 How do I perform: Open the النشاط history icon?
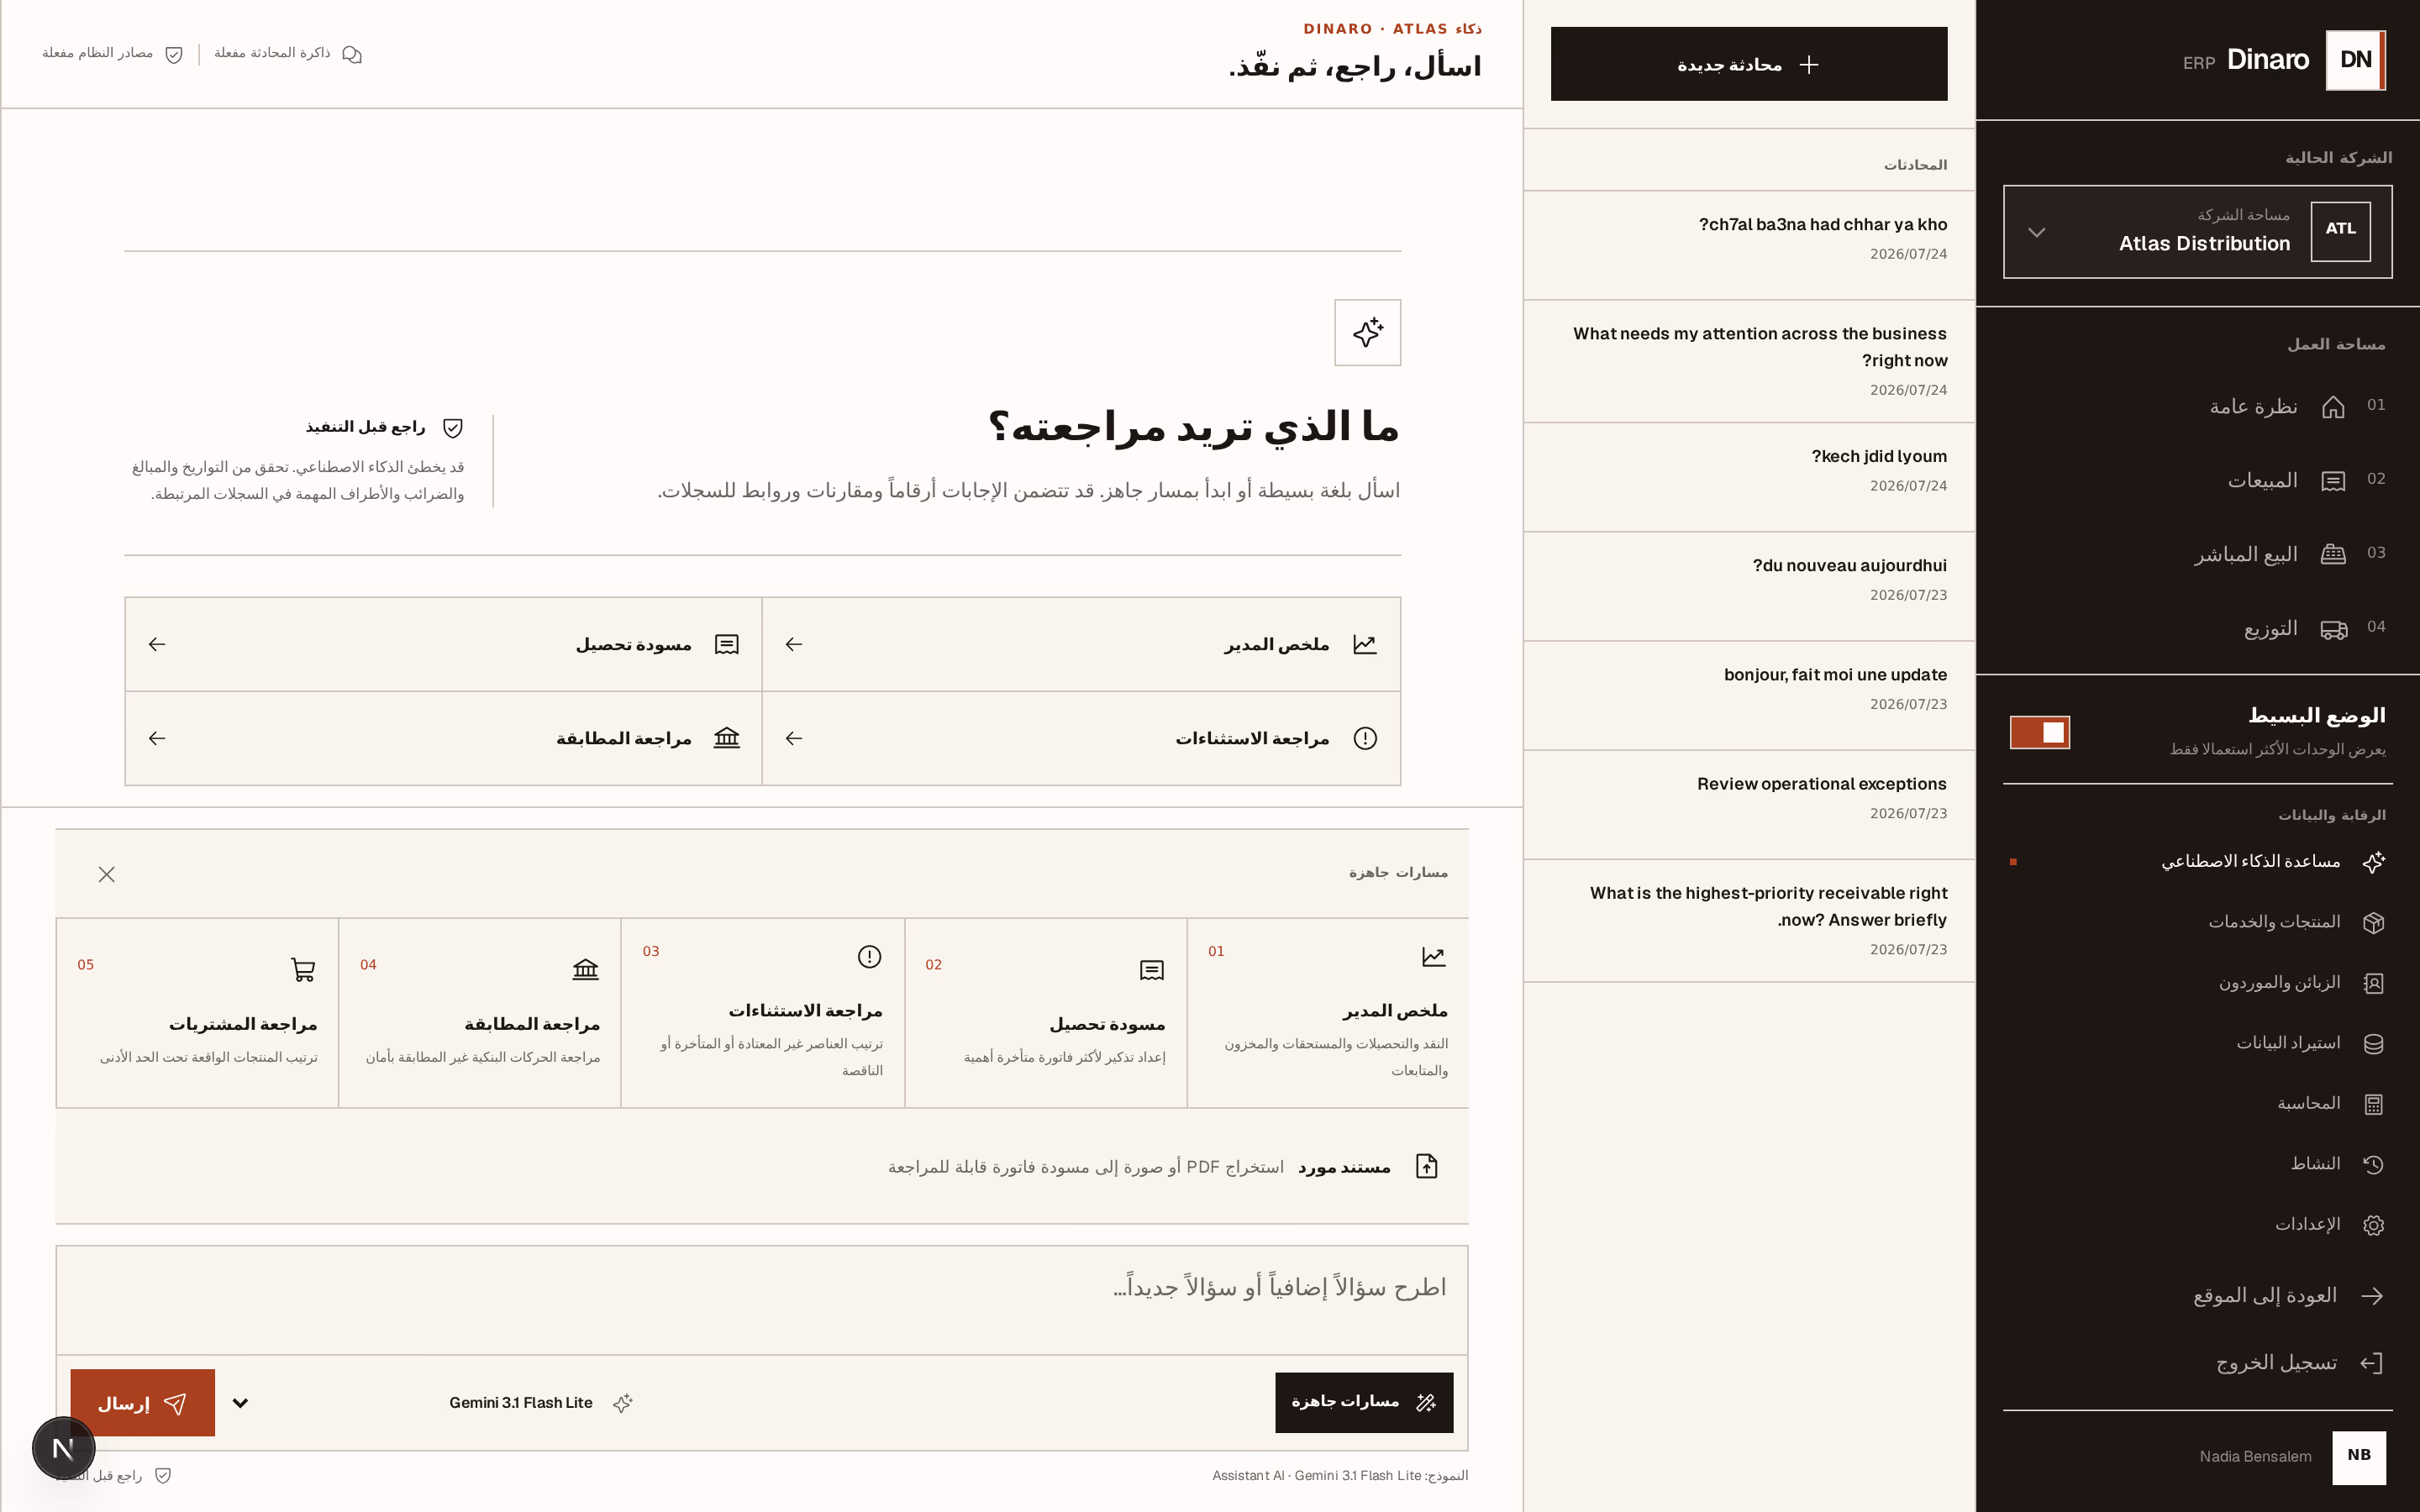tap(2373, 1164)
